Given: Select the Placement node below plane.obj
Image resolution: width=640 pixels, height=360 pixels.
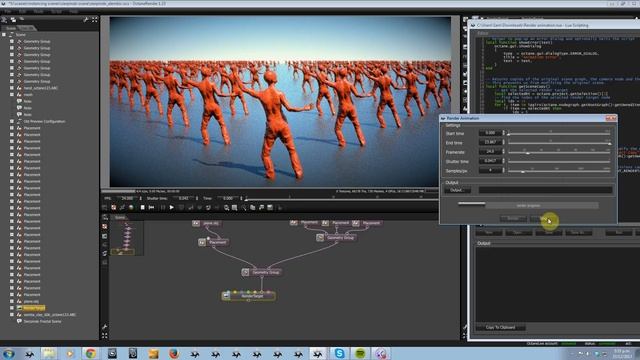Looking at the screenshot, I should 213,242.
